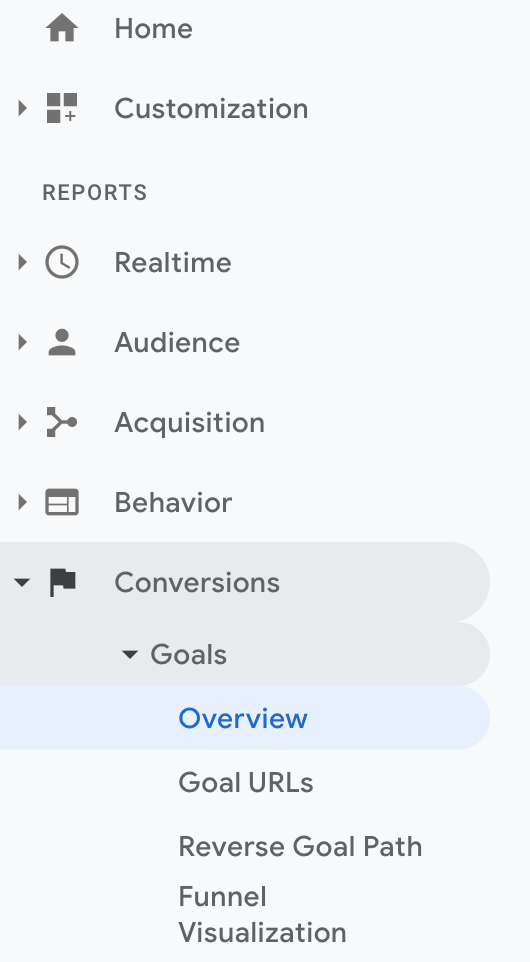
Task: Click the Acquisition branching arrows icon
Action: pos(62,422)
